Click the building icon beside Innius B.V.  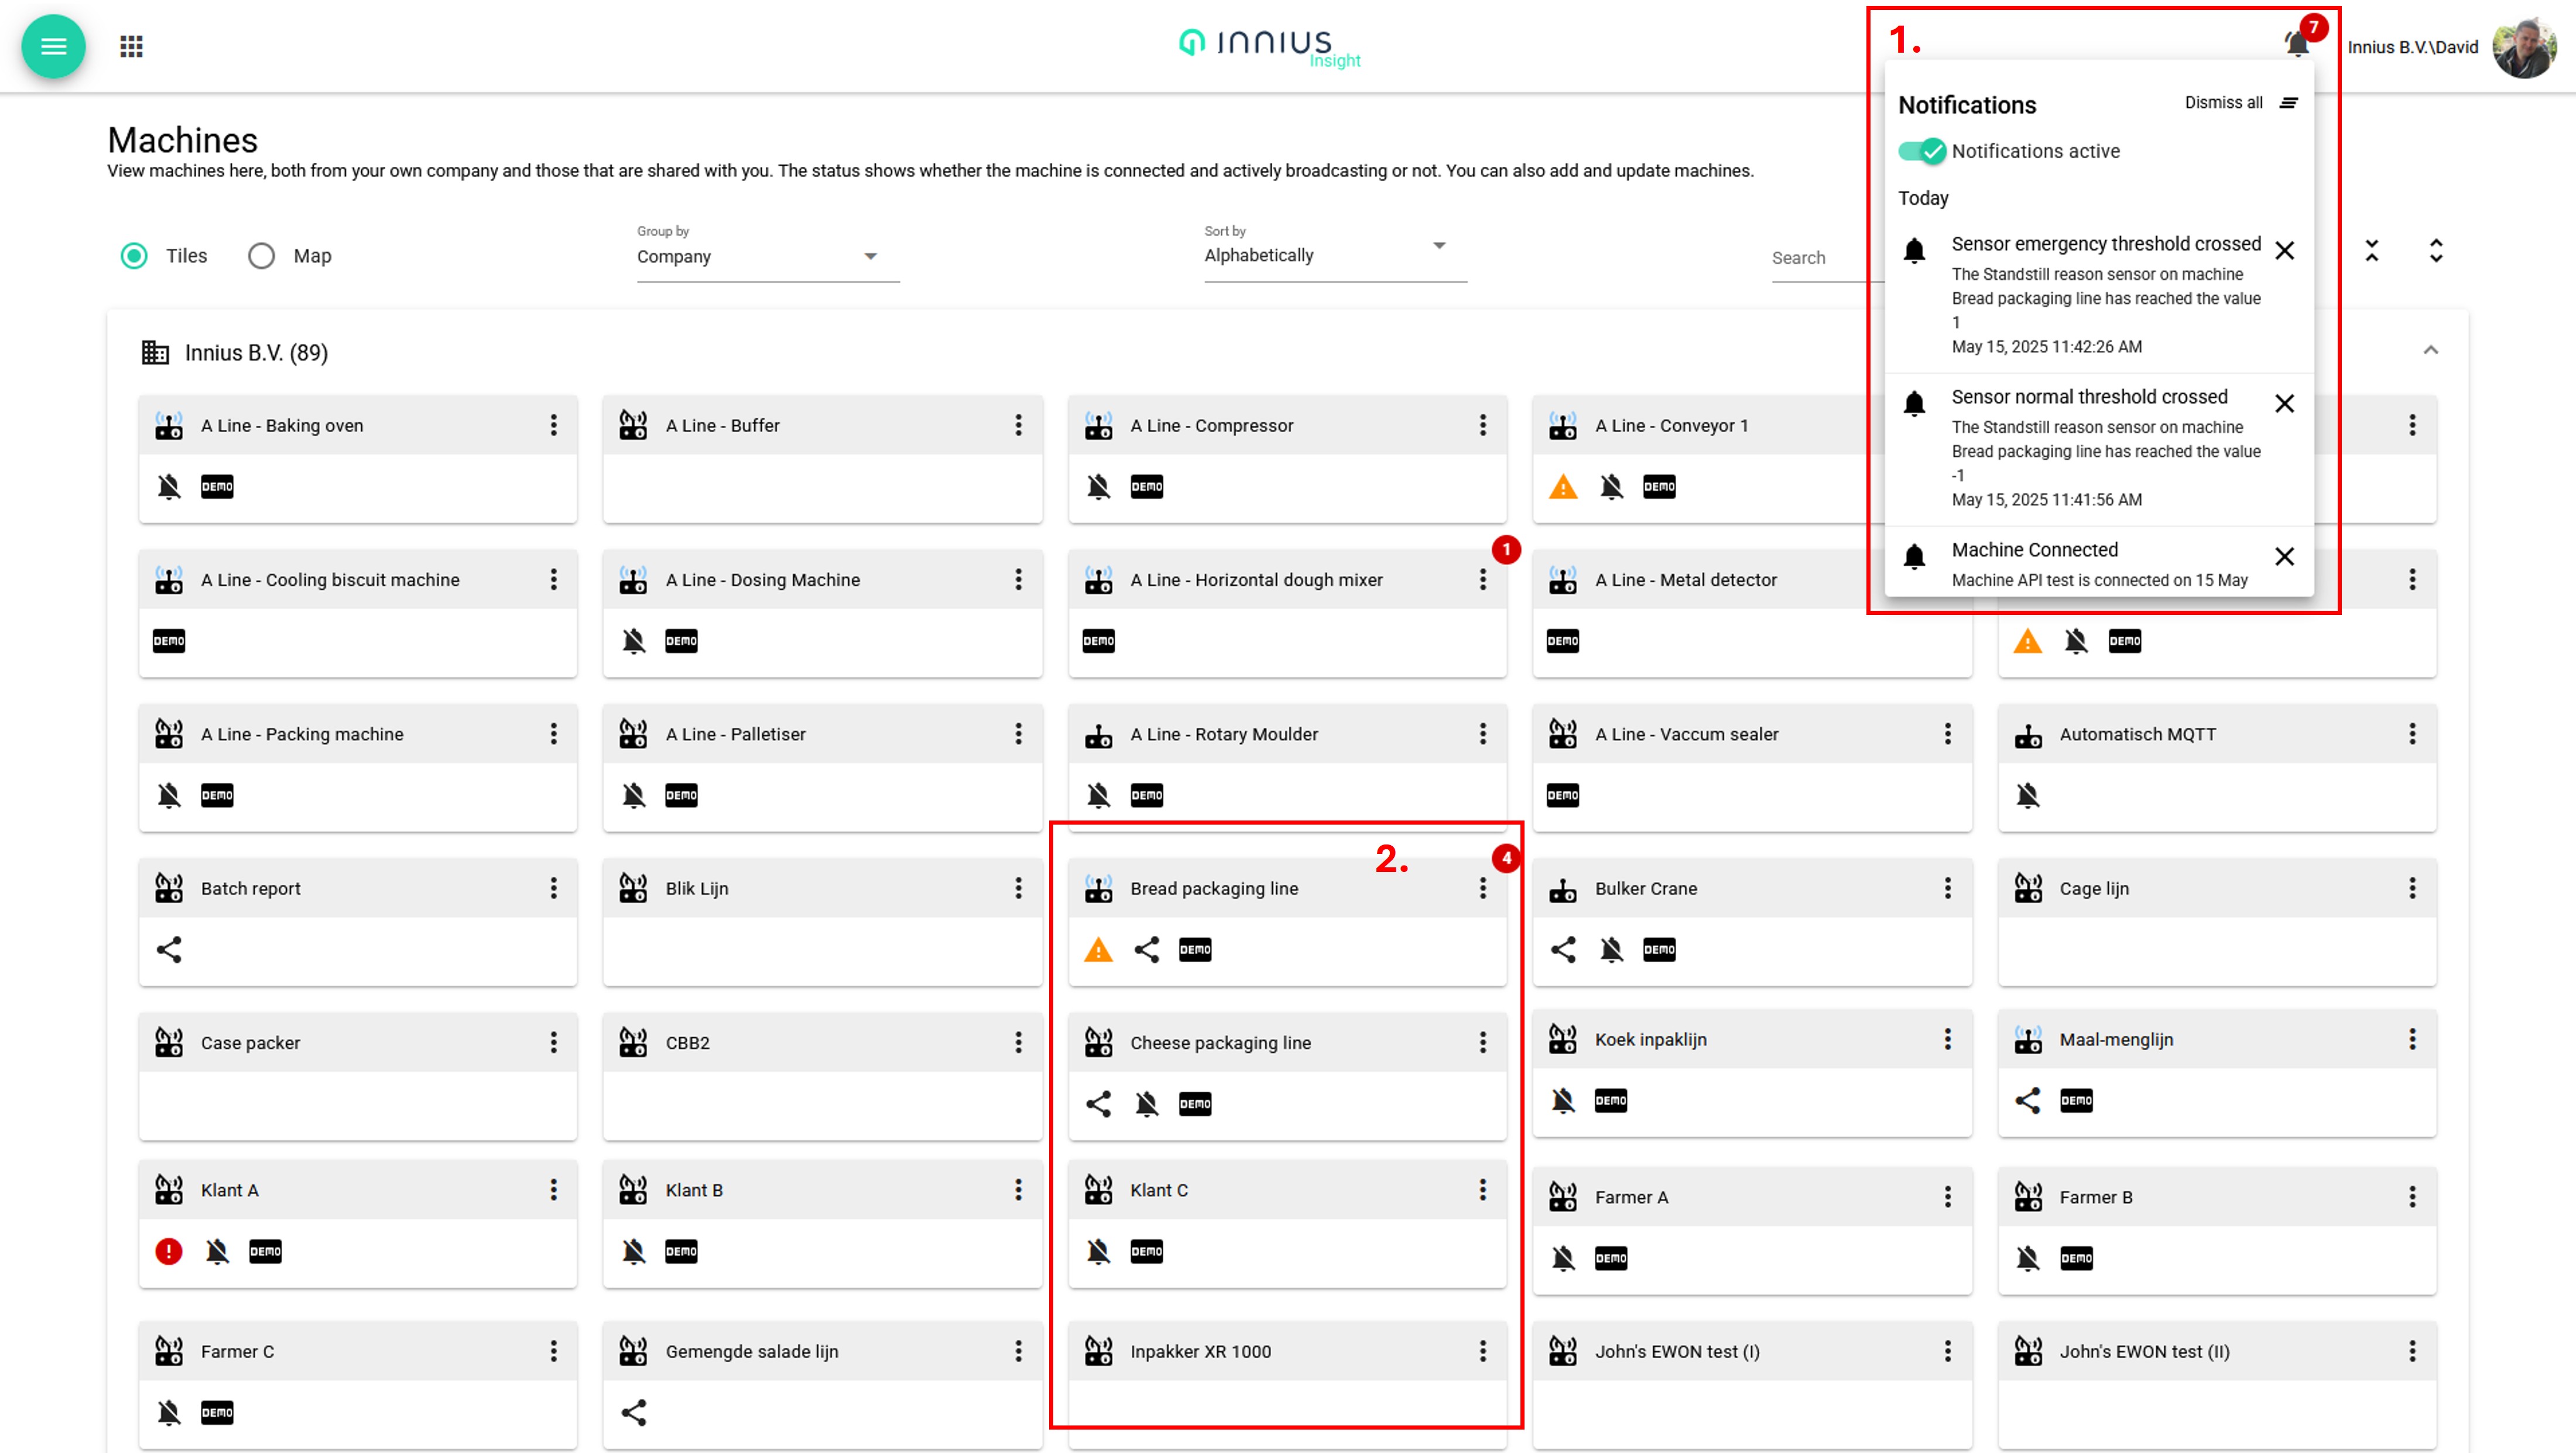[x=155, y=353]
